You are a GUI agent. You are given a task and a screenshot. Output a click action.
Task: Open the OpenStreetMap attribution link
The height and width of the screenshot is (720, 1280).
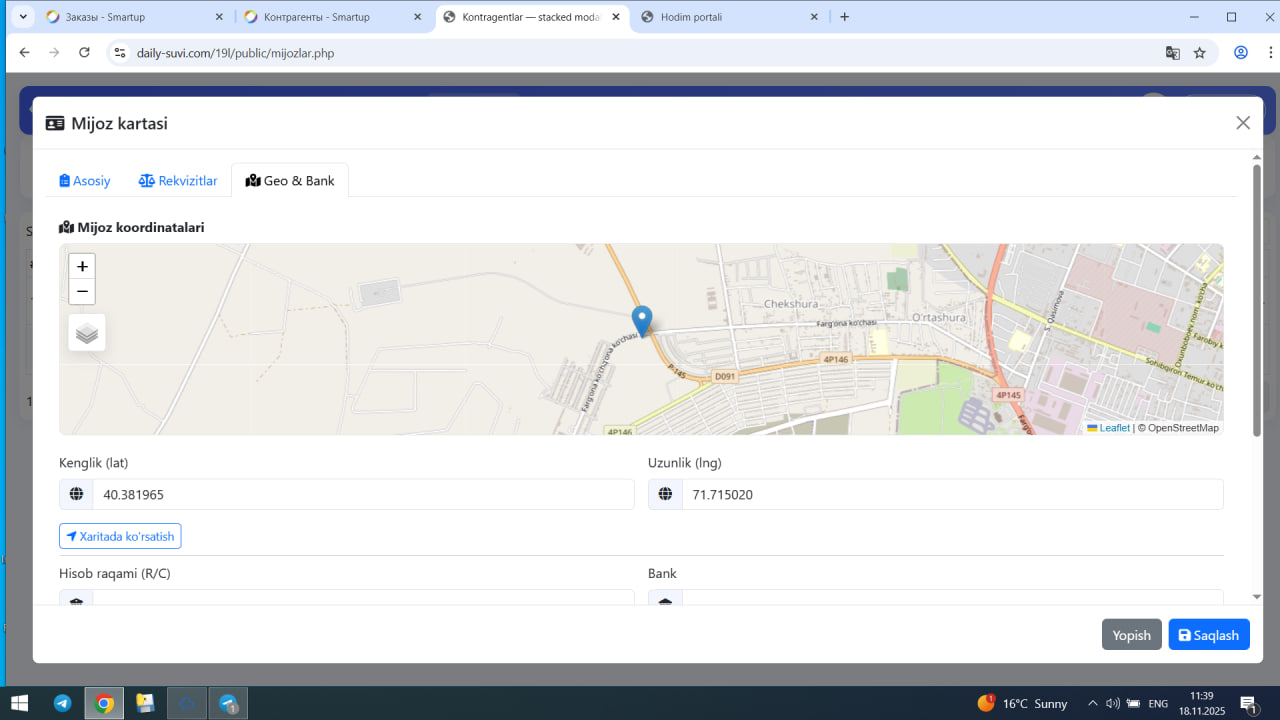click(1183, 428)
